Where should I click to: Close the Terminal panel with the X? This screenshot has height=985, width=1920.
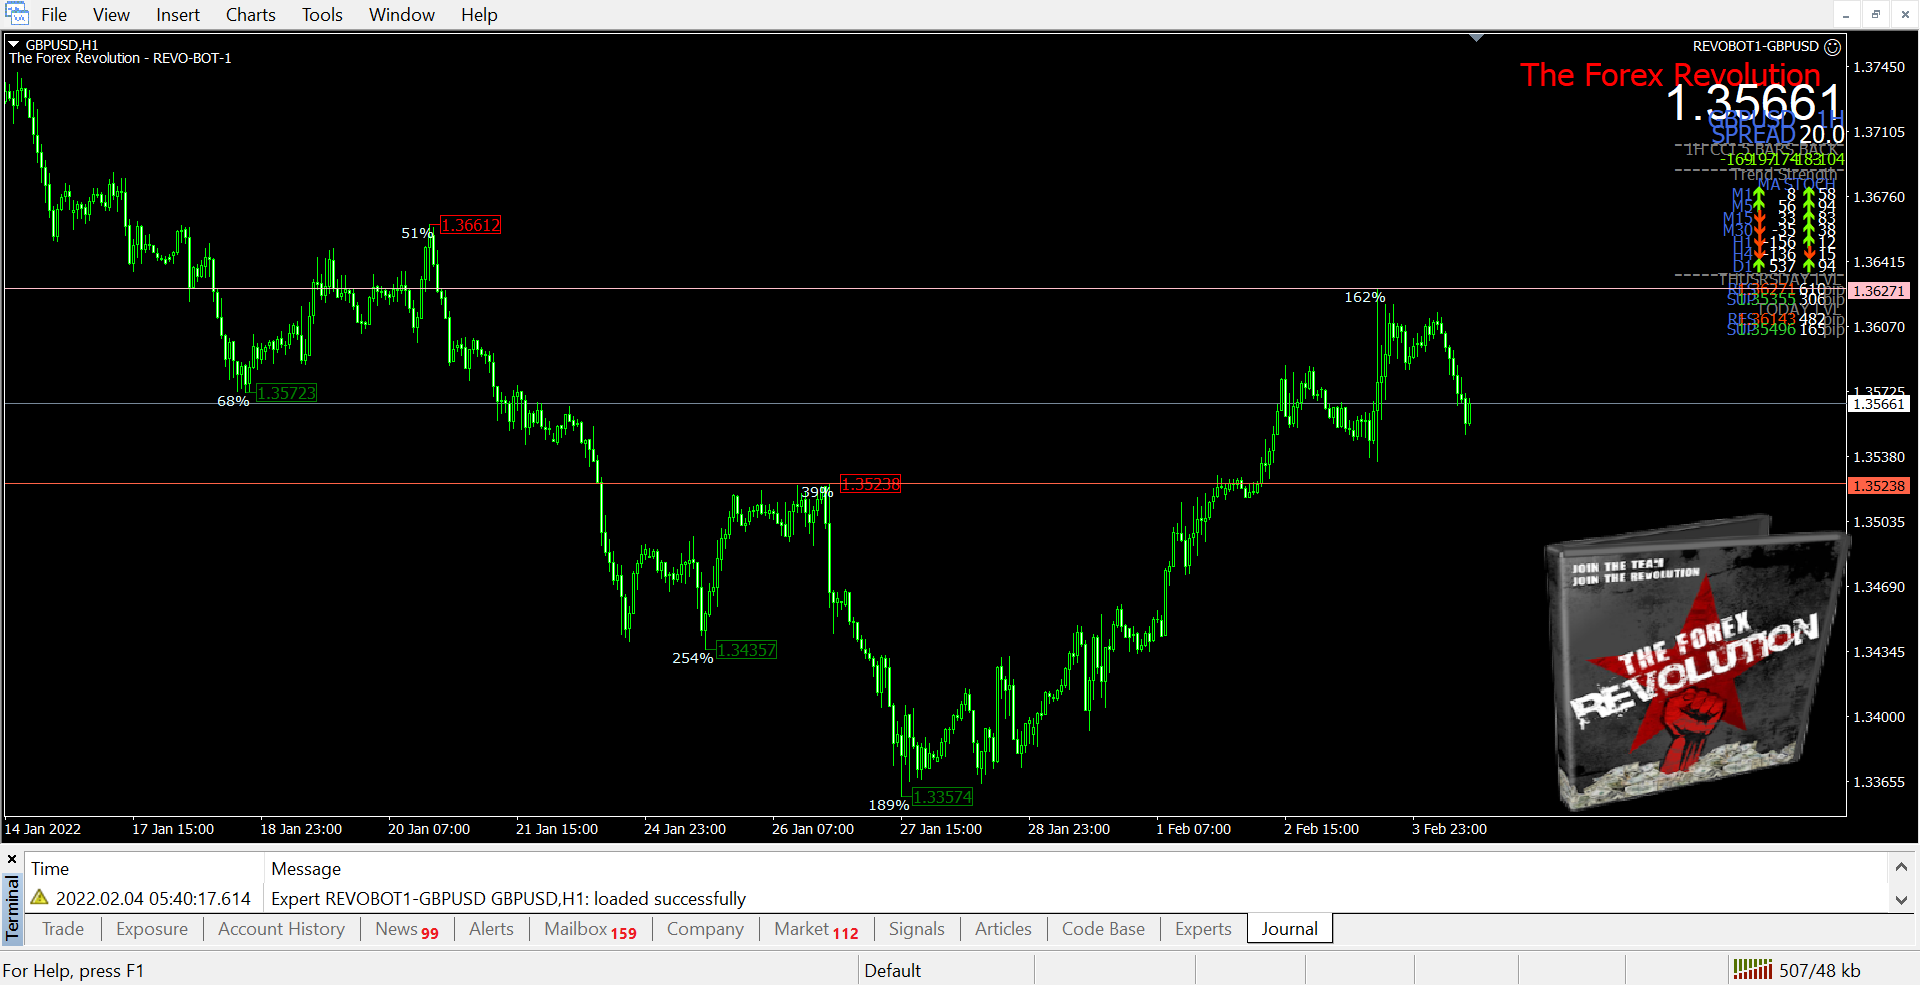tap(12, 859)
